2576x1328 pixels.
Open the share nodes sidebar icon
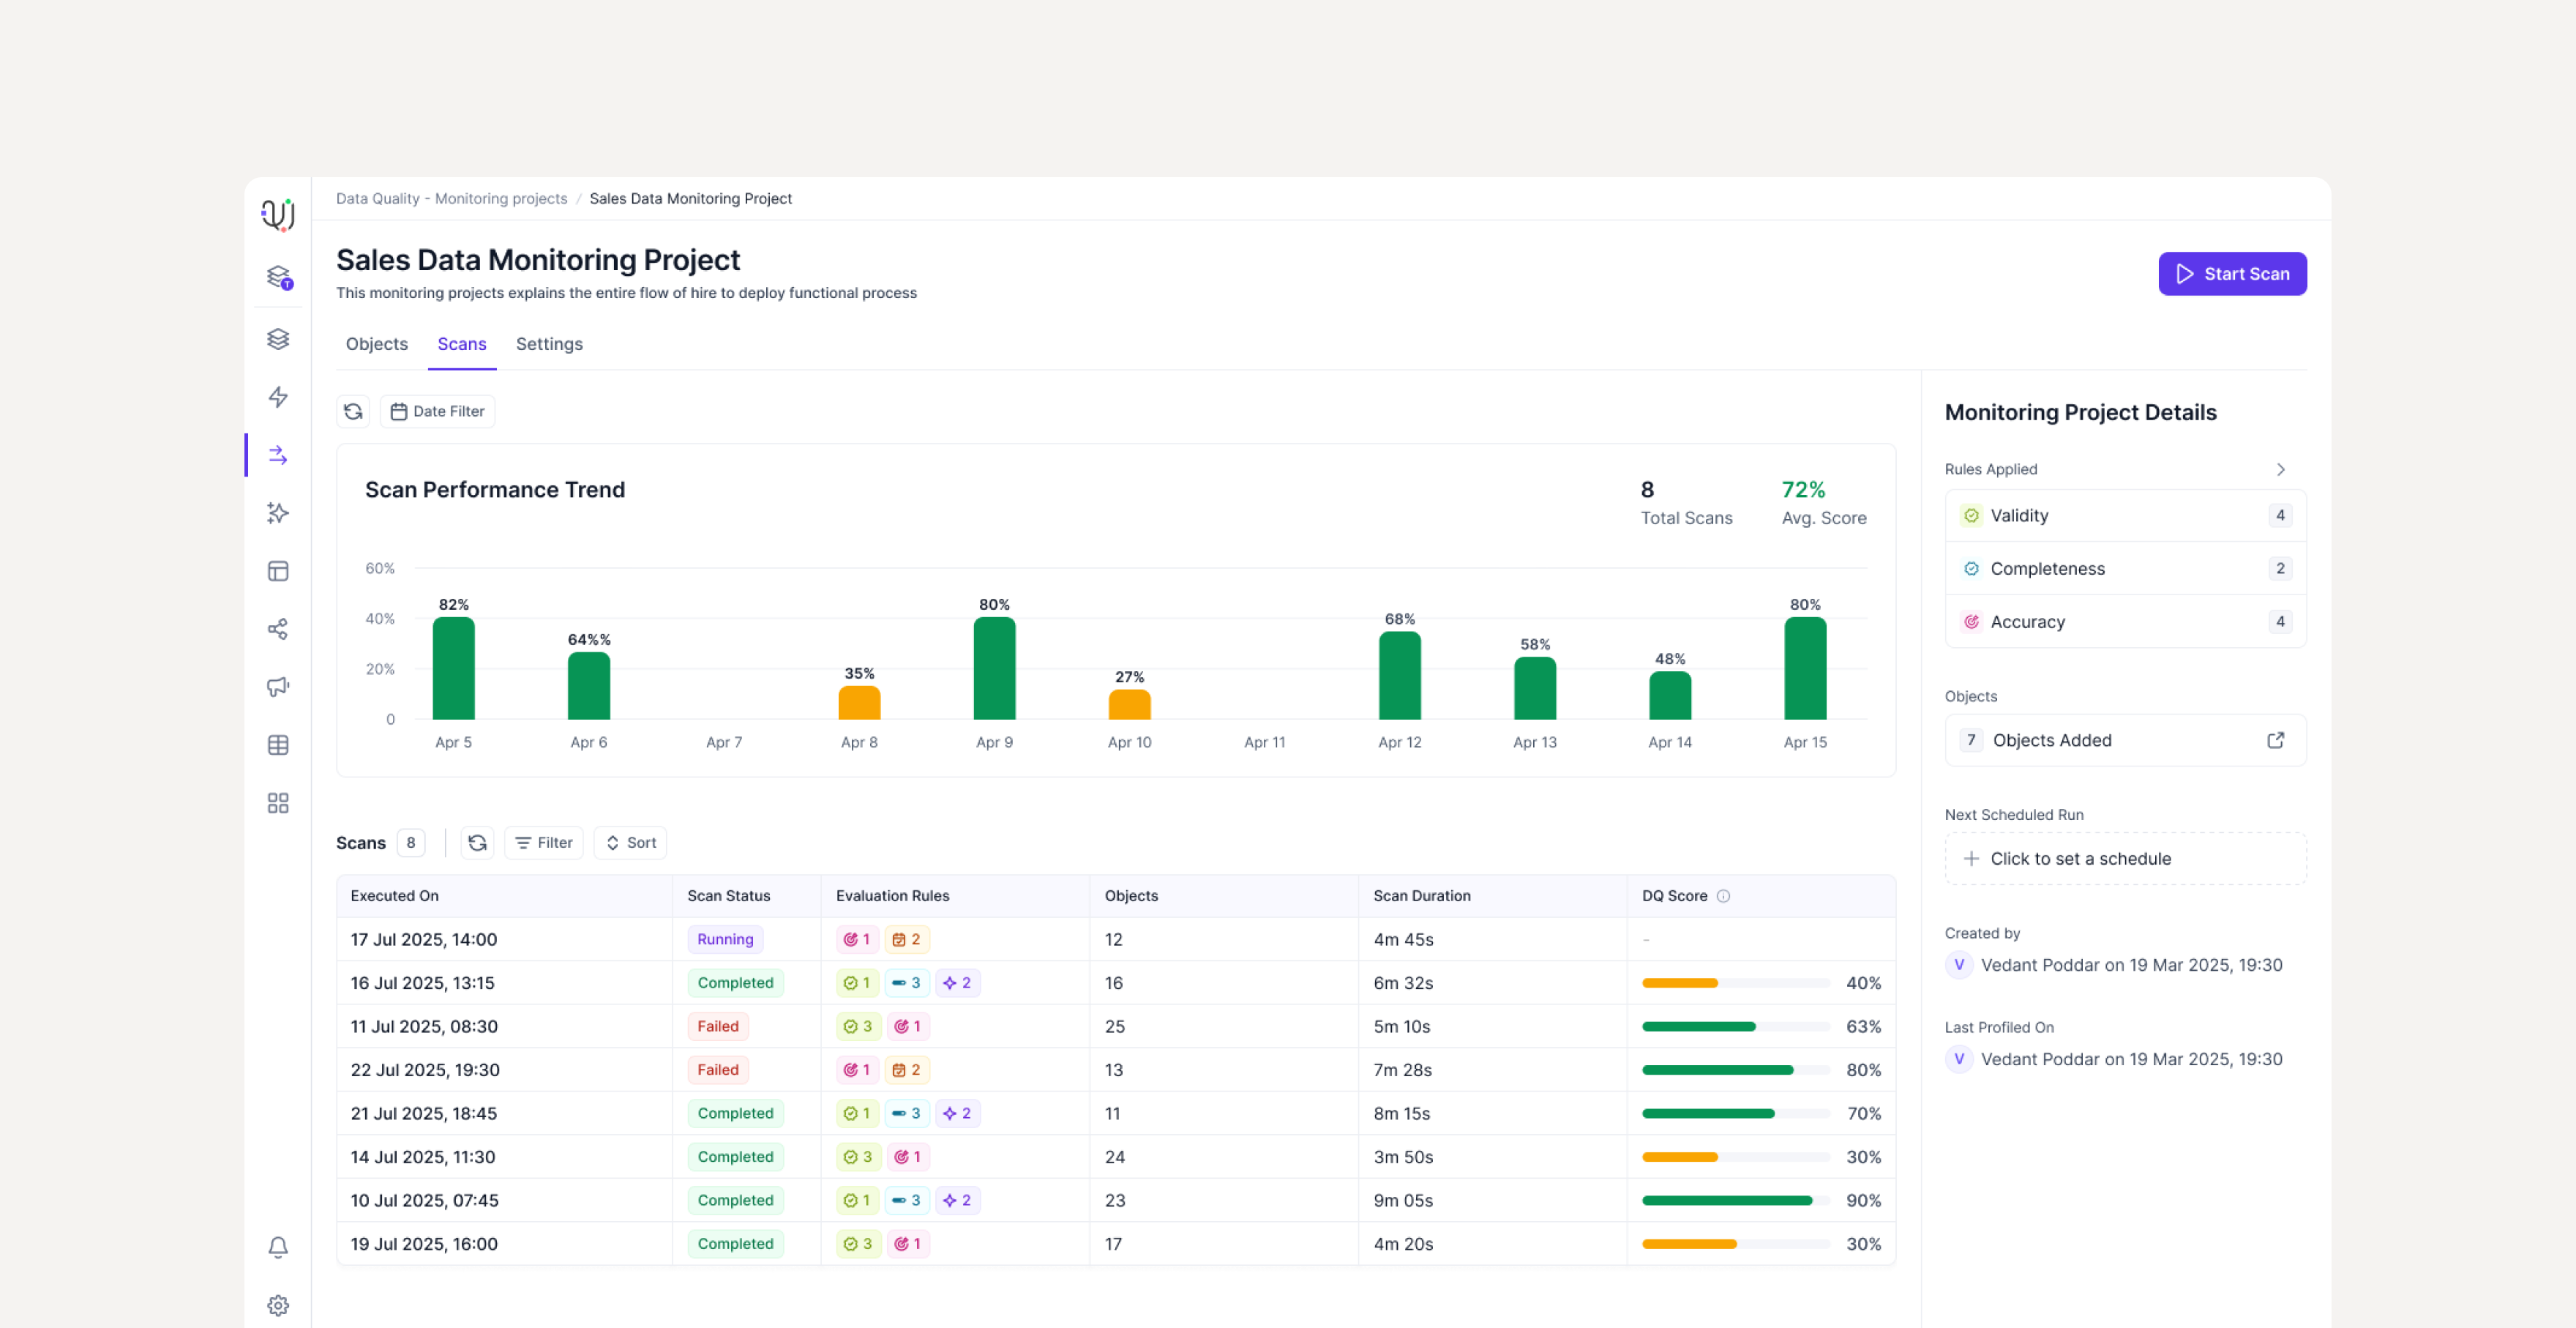(x=278, y=629)
